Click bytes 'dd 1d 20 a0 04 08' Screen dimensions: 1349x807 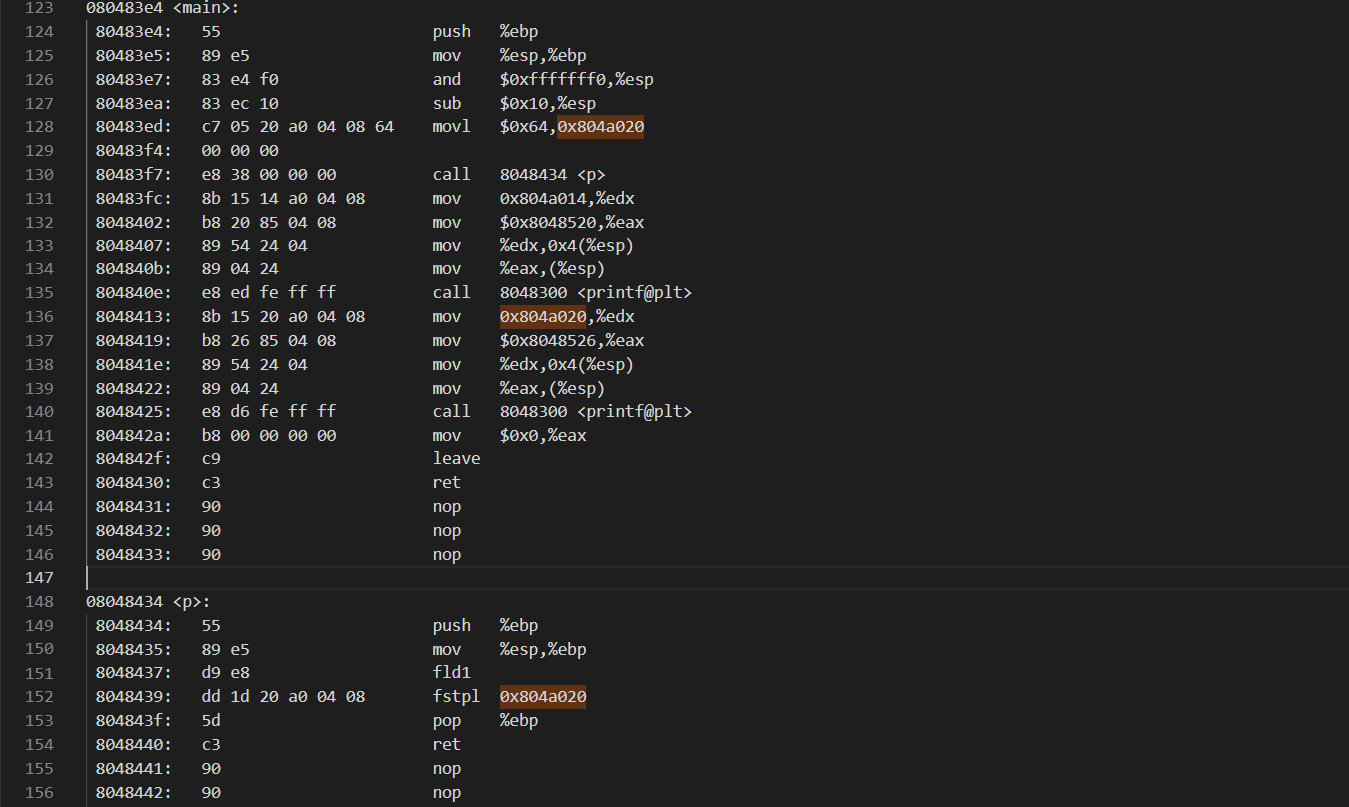pyautogui.click(x=283, y=697)
